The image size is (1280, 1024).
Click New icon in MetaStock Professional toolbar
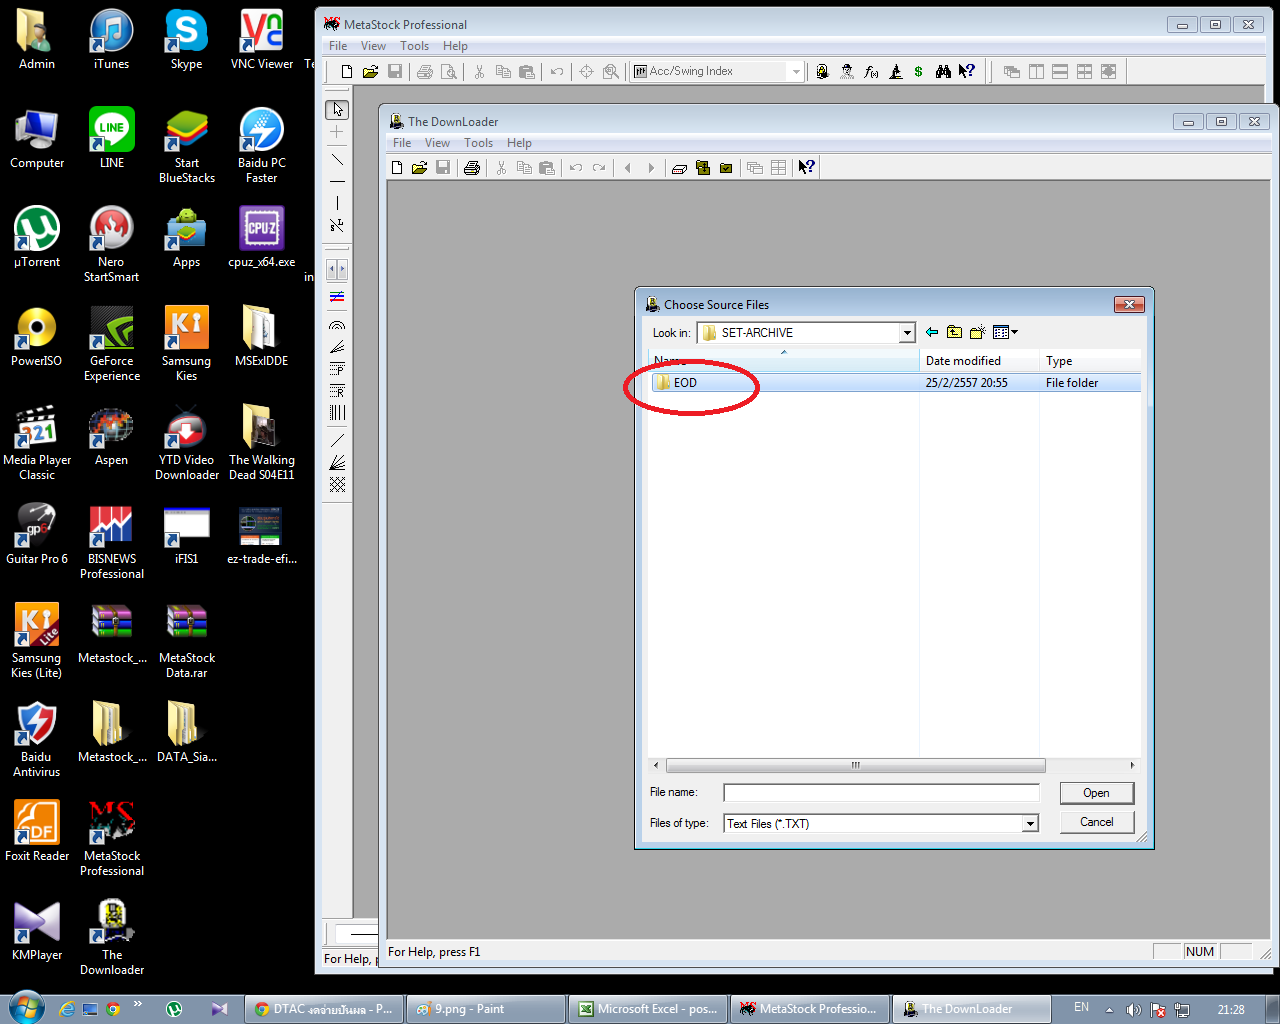click(347, 71)
